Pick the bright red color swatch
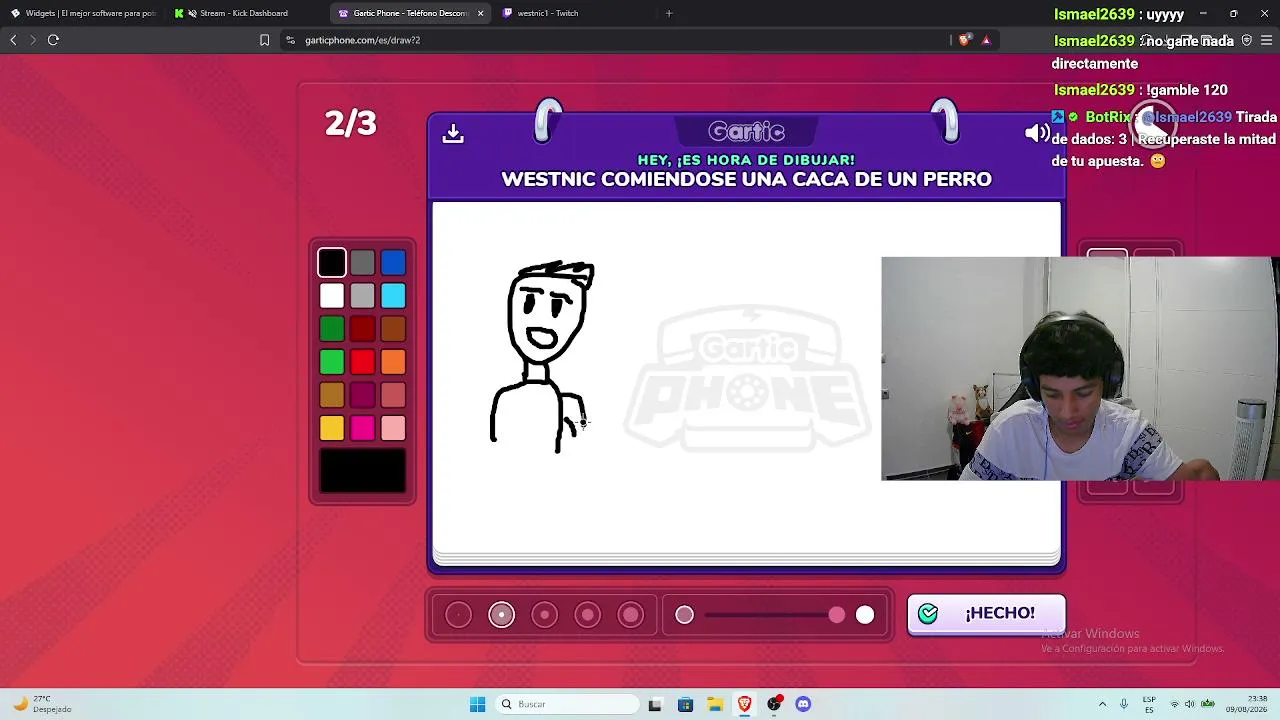Screen dimensions: 1280x720 tap(363, 361)
